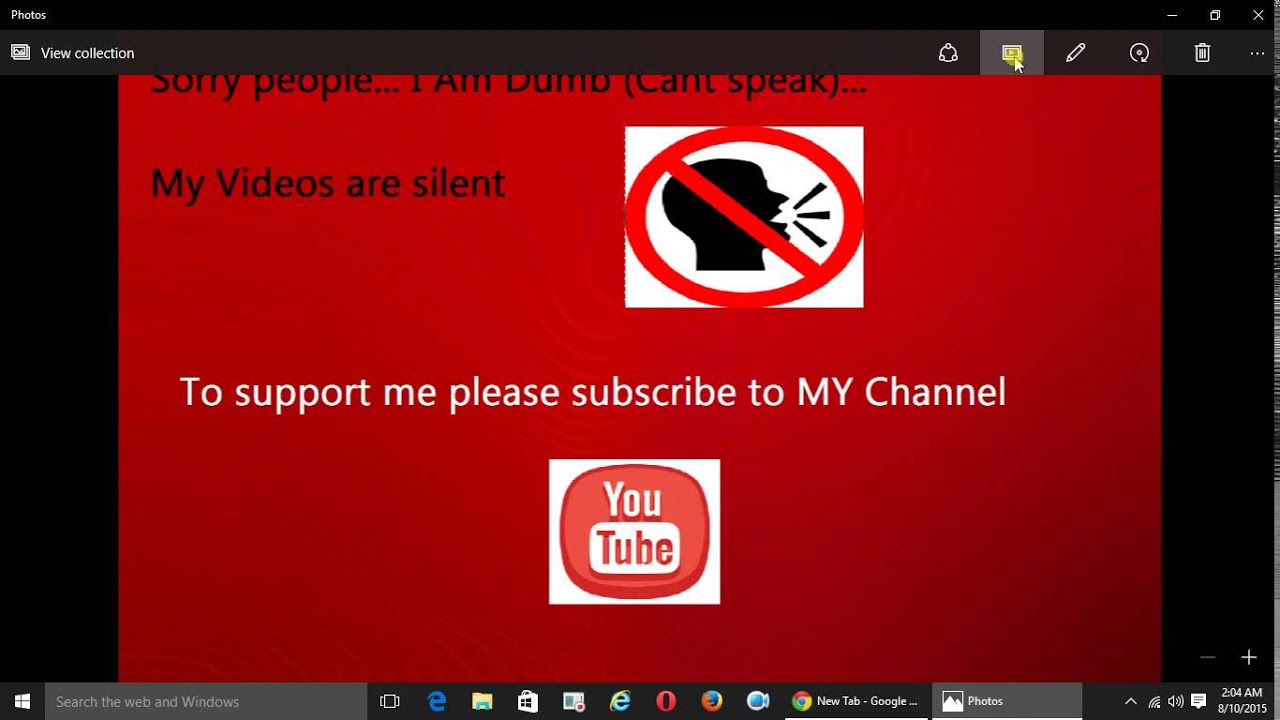Click the Search the web and Windows box
The height and width of the screenshot is (720, 1280).
point(206,701)
